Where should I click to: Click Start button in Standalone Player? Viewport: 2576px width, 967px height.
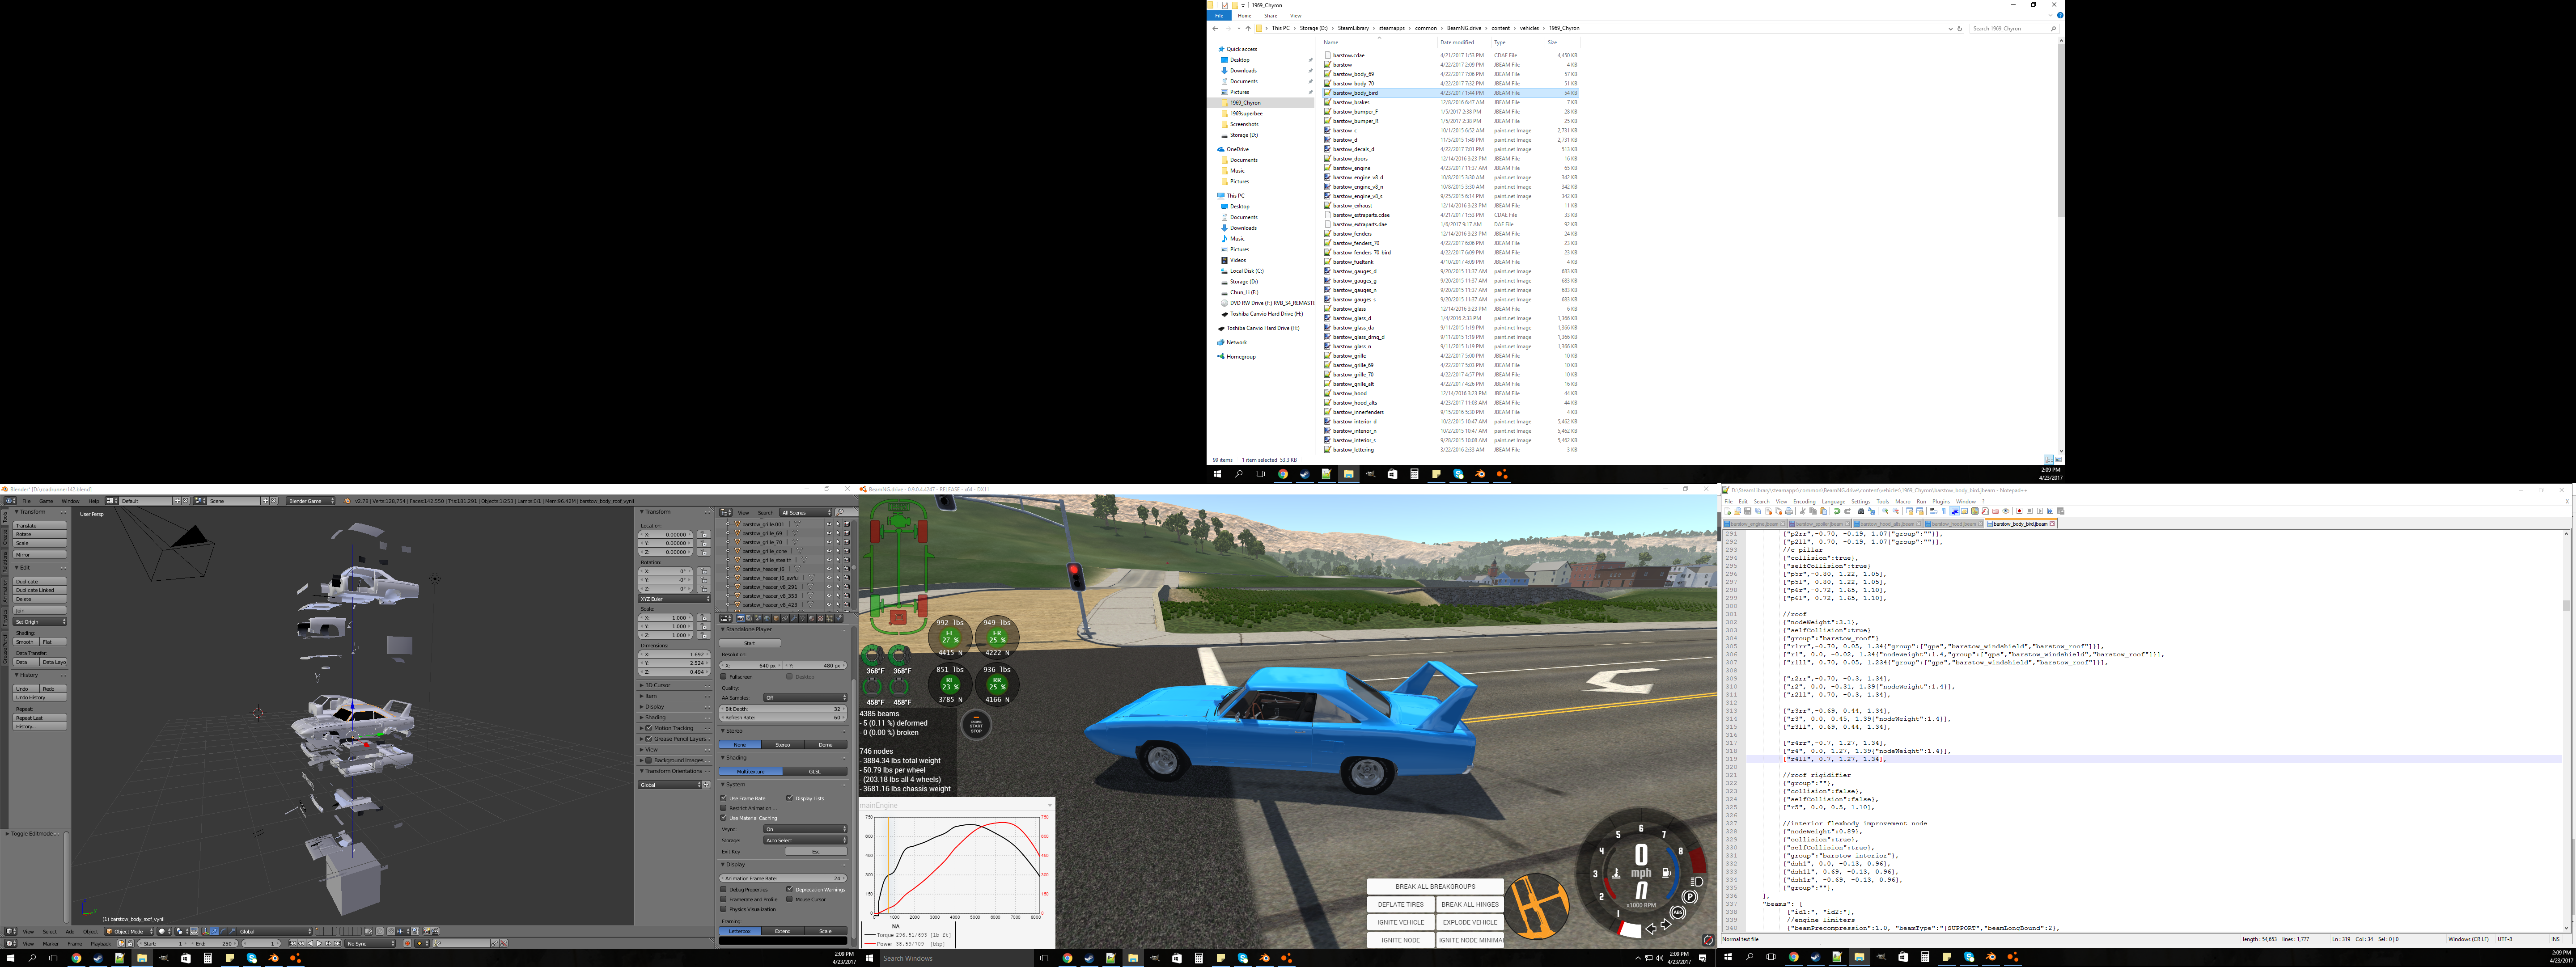point(750,643)
